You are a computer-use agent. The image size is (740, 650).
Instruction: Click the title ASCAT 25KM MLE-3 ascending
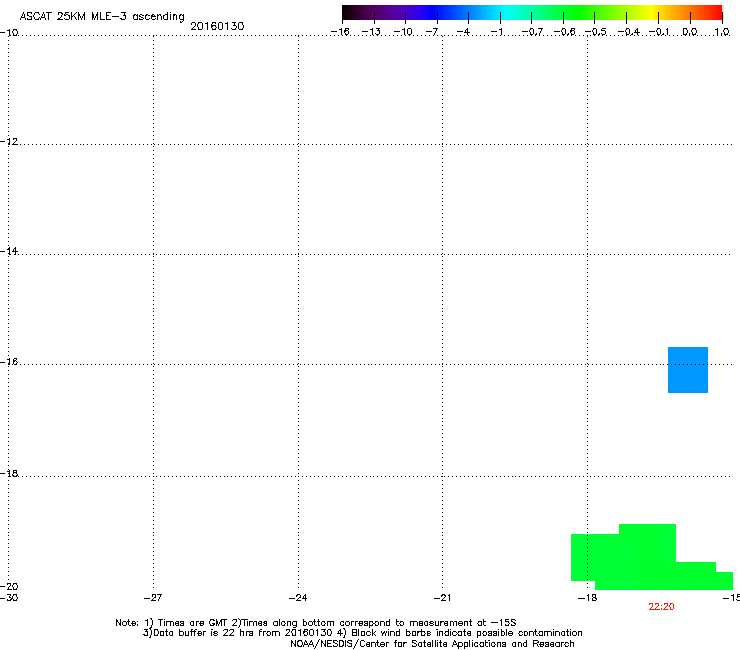tap(102, 17)
